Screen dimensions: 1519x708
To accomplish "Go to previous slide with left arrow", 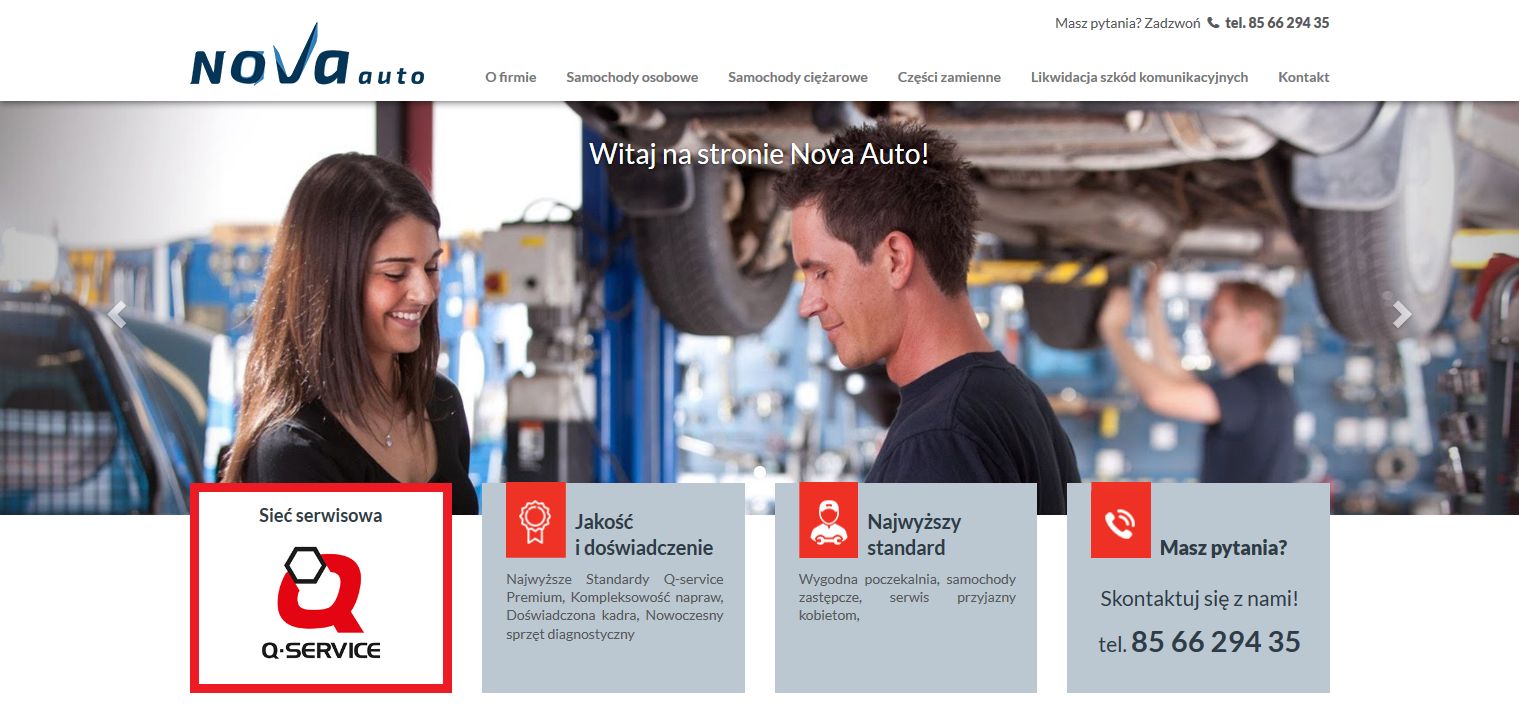I will 117,315.
